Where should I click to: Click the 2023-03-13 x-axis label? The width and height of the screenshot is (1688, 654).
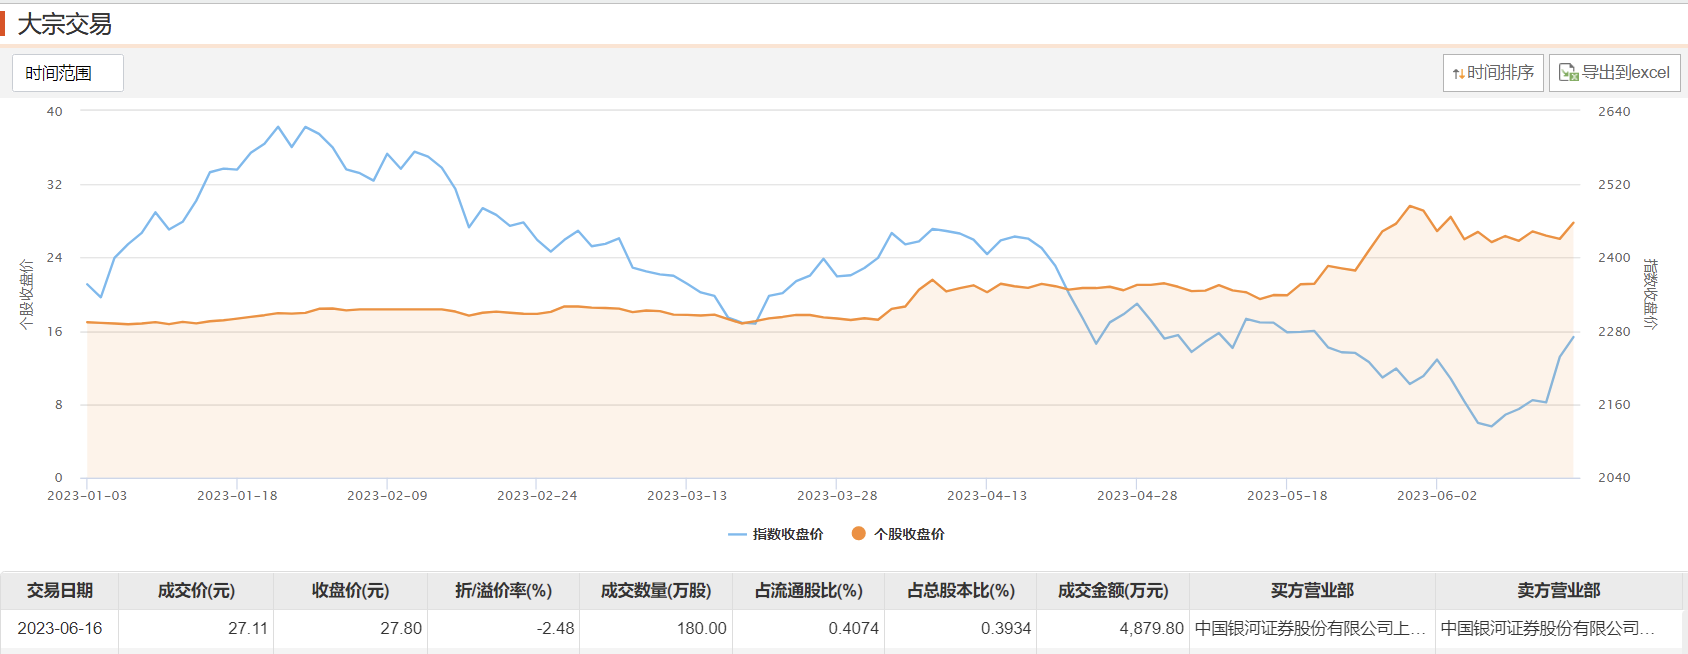(x=687, y=496)
